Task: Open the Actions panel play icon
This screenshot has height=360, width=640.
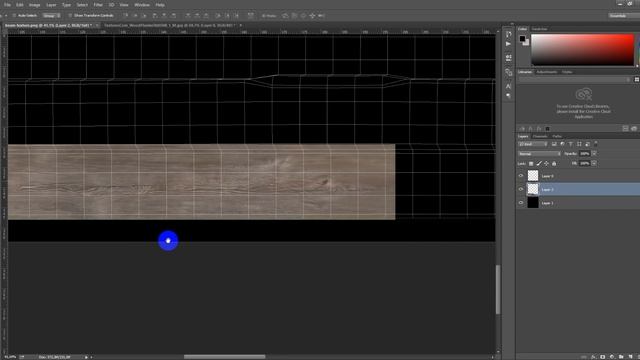Action: point(508,44)
